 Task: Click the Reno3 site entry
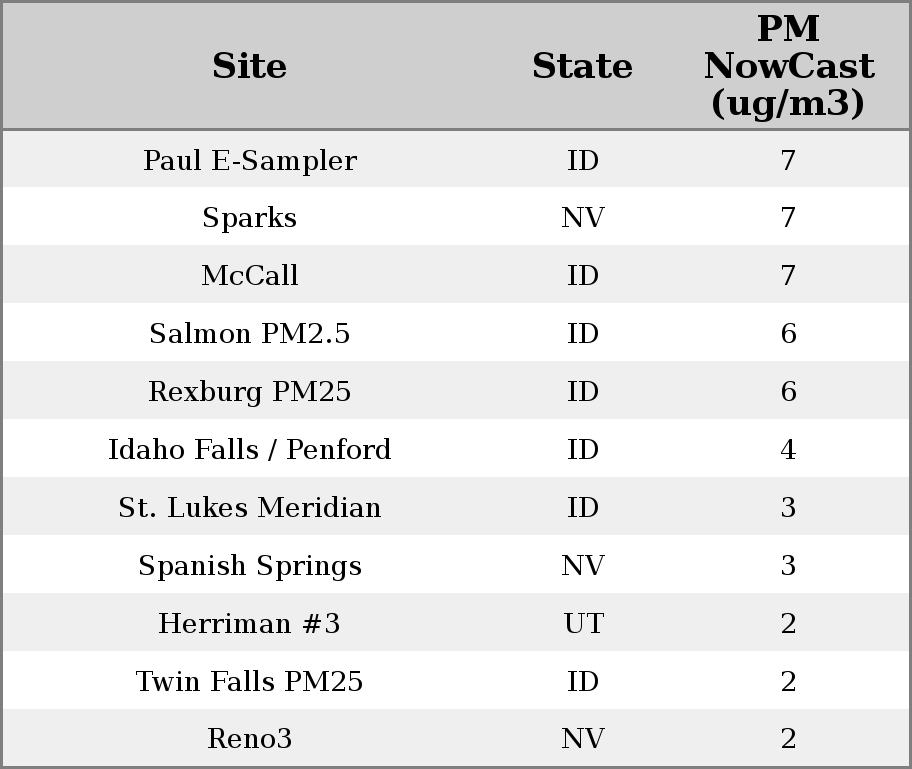tap(249, 739)
